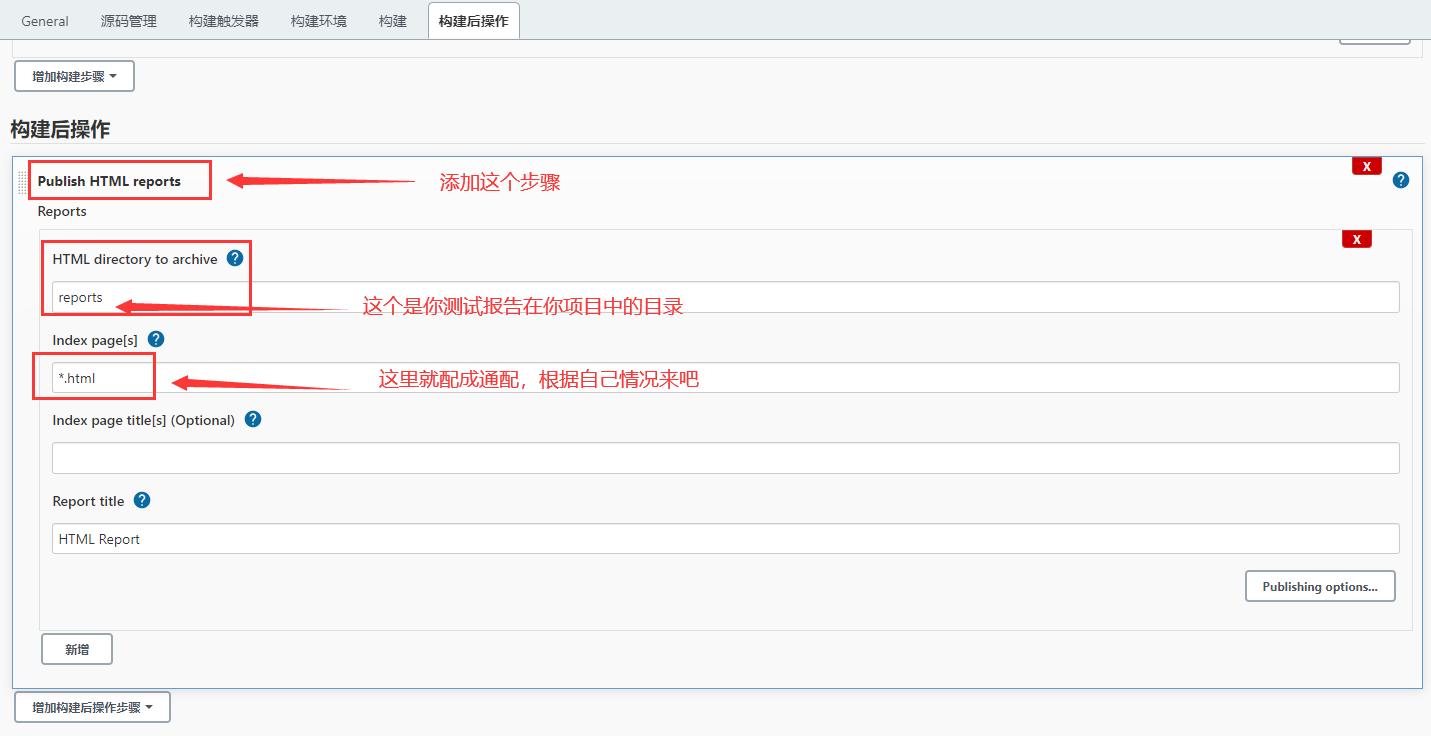Show help for Report title

(142, 500)
